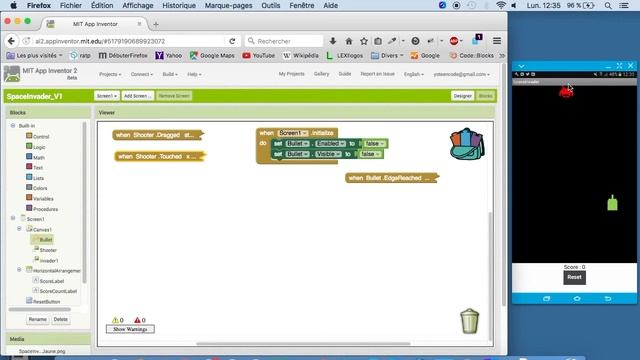Screen dimensions: 640x360
Task: Open a new Firefox tab with plus
Action: click(156, 24)
